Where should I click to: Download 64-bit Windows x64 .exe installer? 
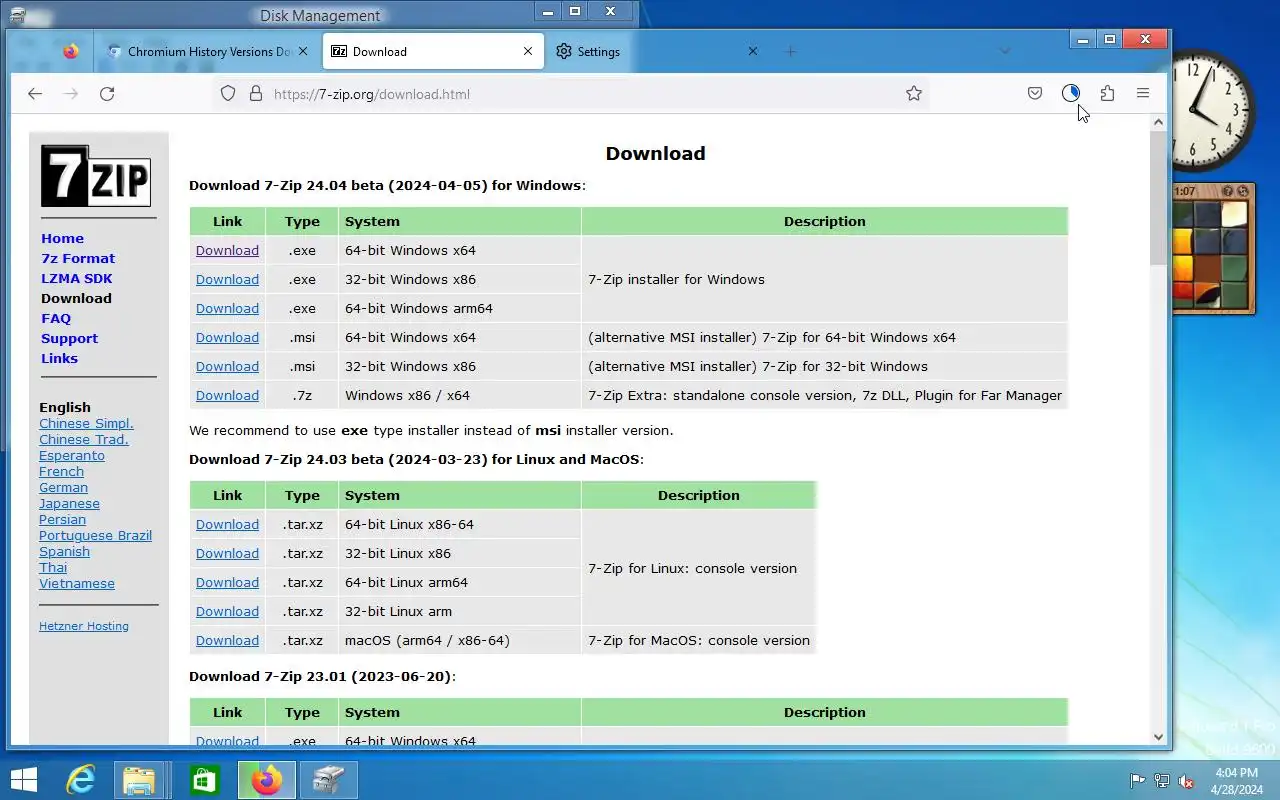point(227,250)
